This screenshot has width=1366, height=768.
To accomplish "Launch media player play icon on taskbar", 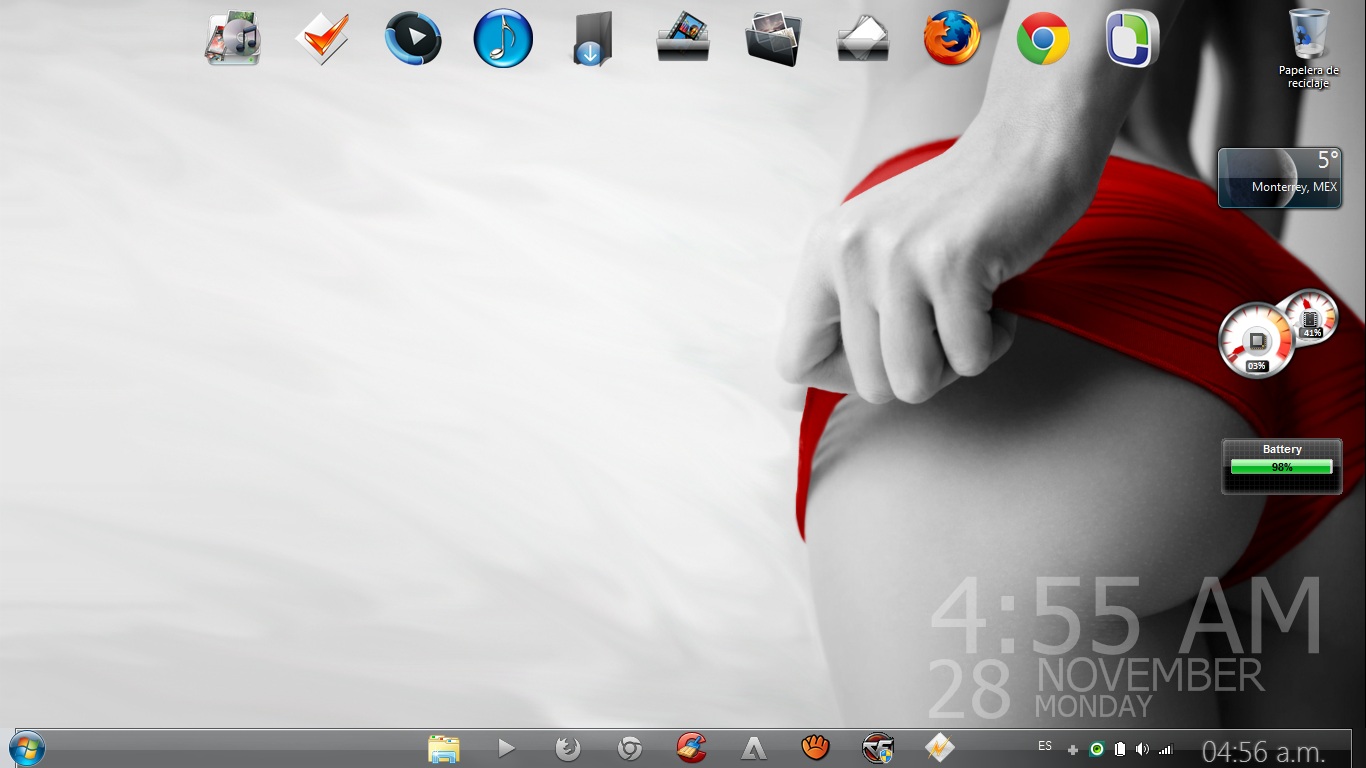I will tap(506, 748).
